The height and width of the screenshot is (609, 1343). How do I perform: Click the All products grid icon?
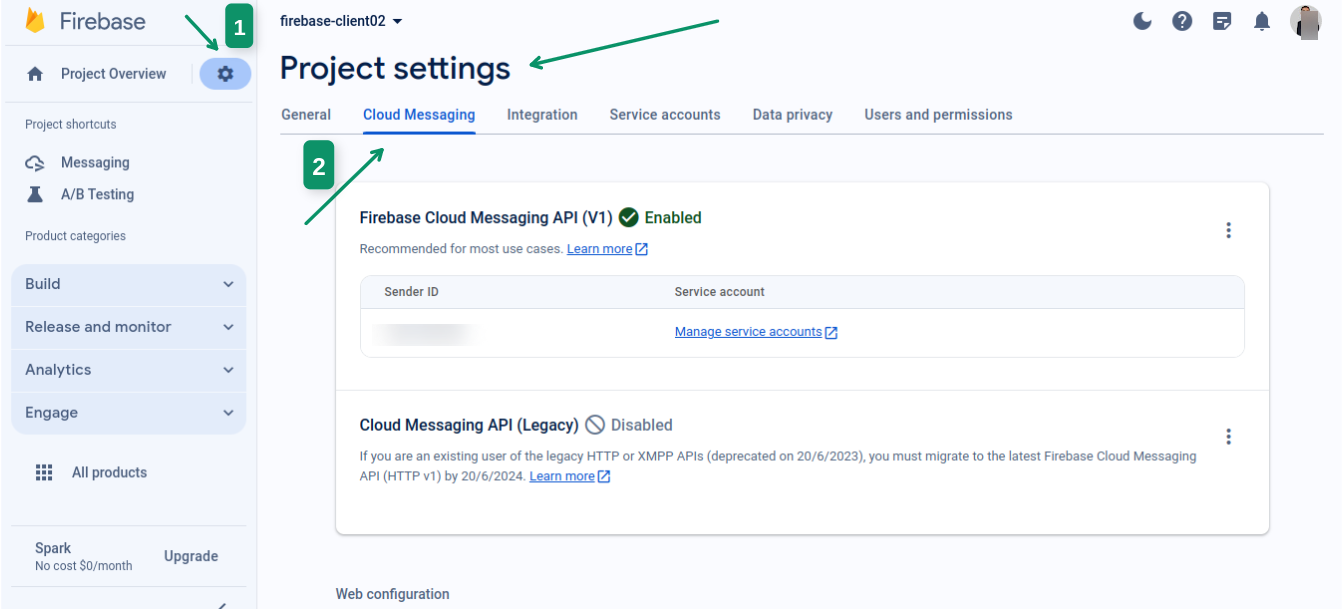click(44, 472)
